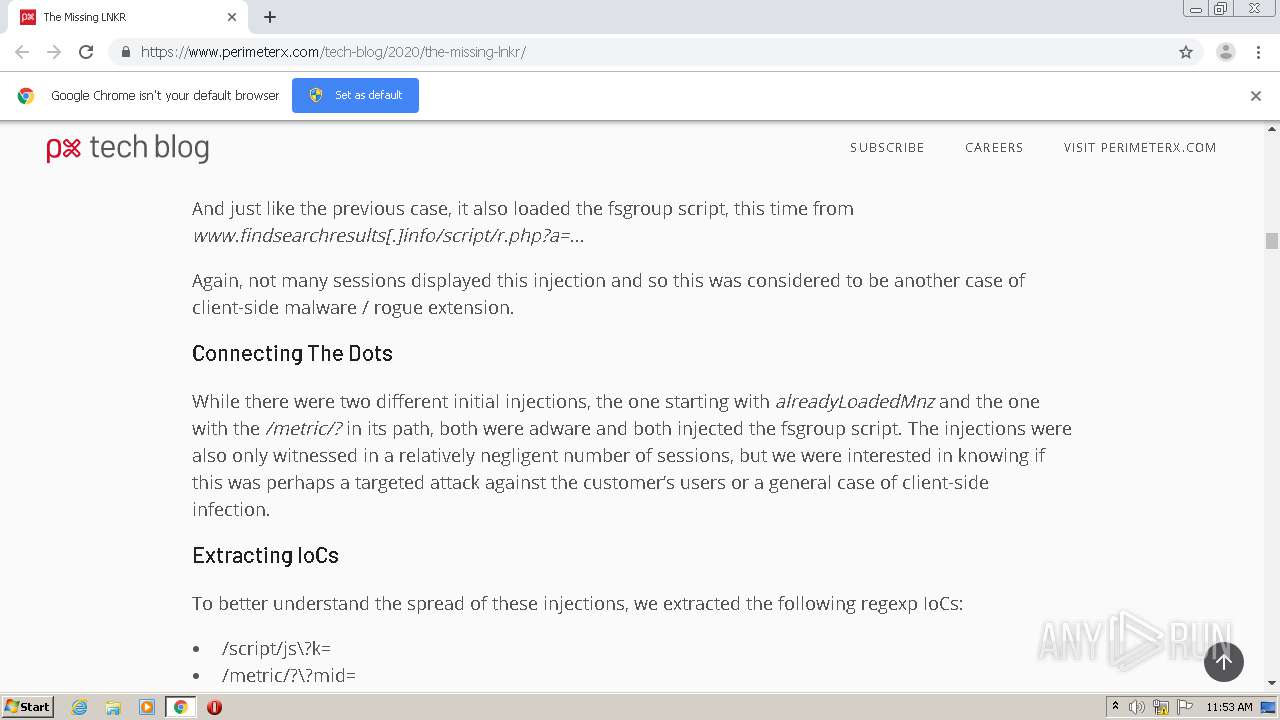Open the Chrome three-dot menu
Viewport: 1280px width, 720px height.
pos(1258,52)
